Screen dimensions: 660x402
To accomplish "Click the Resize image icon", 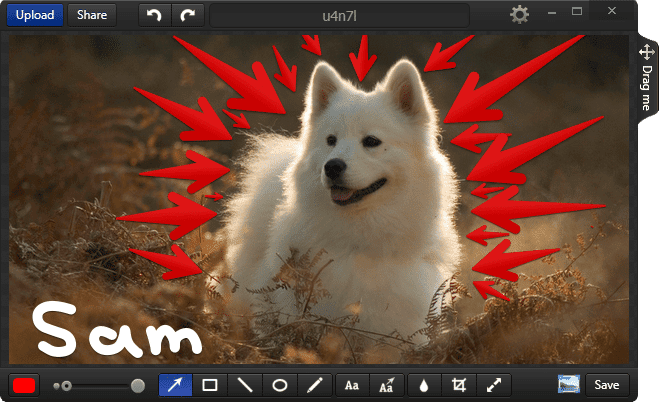I will click(494, 384).
